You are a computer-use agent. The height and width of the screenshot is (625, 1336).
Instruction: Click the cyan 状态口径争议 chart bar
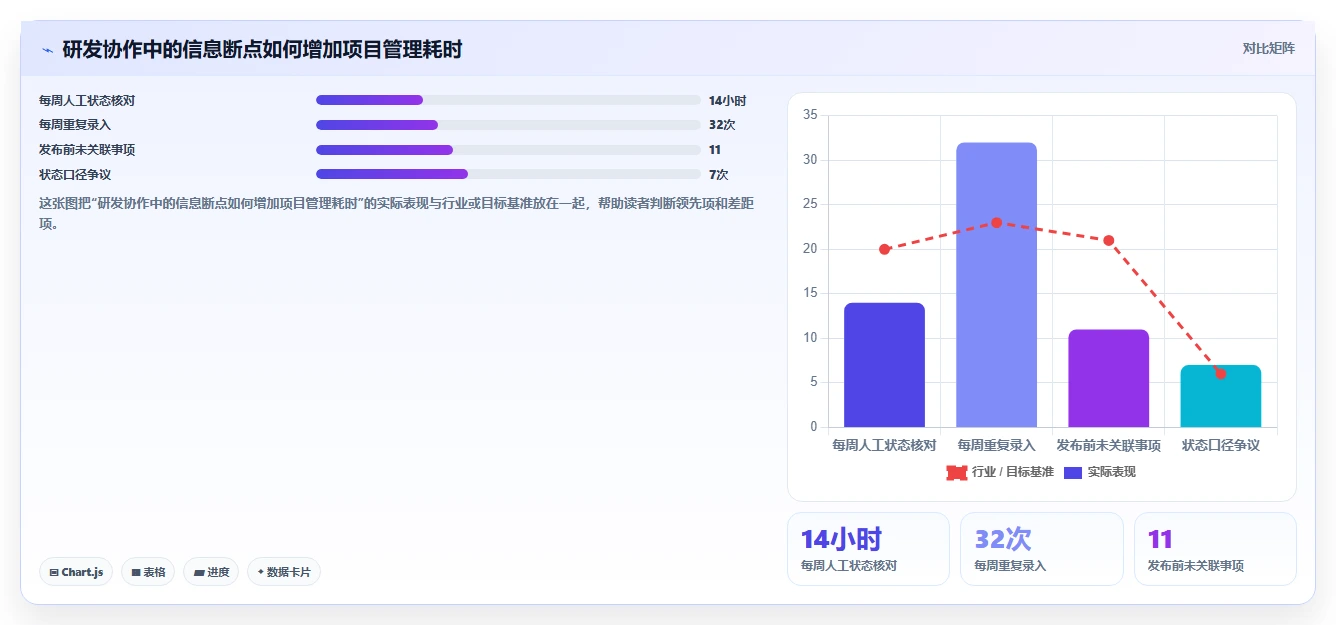[x=1220, y=396]
